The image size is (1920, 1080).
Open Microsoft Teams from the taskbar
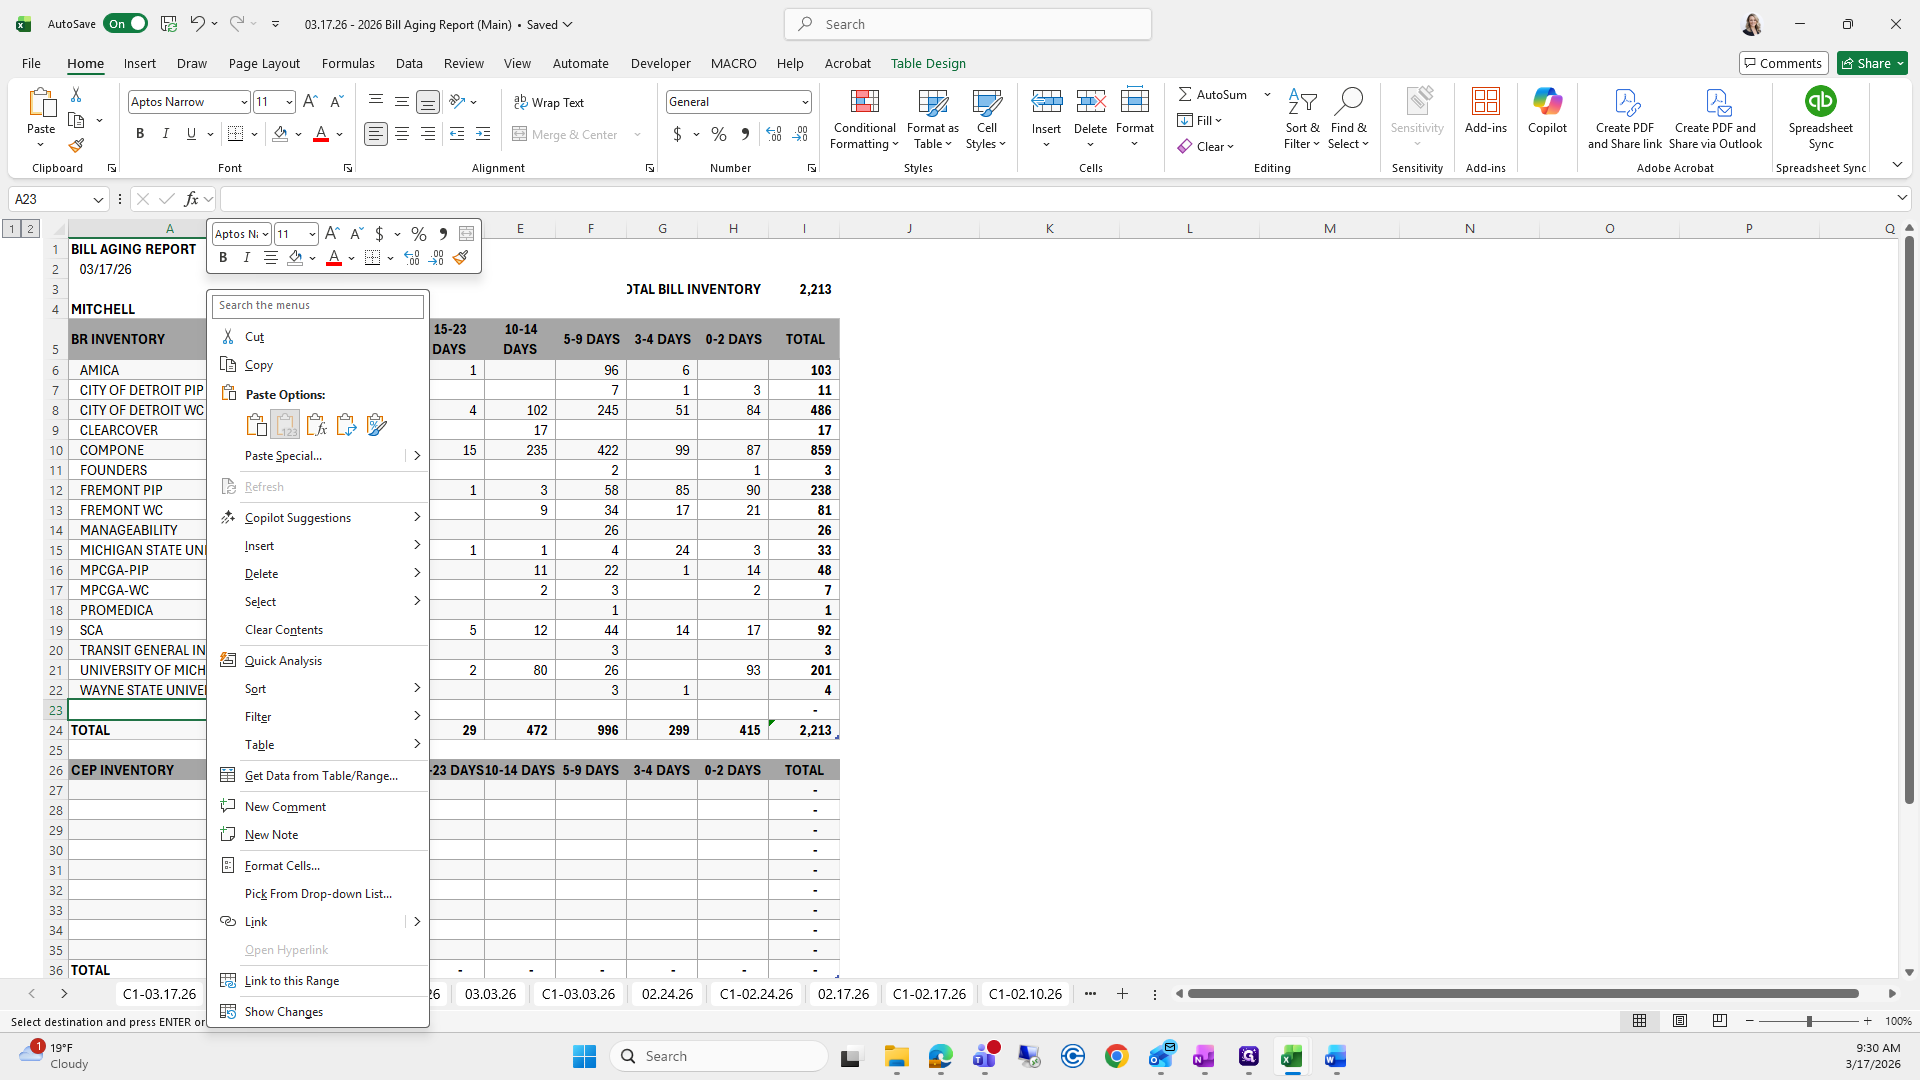(x=985, y=1056)
